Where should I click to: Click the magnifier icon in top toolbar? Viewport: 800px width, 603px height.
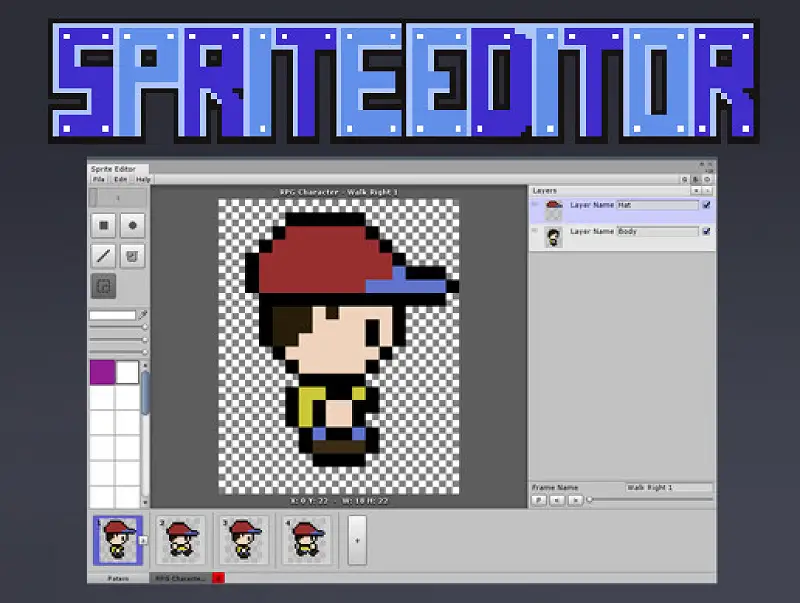coord(685,180)
